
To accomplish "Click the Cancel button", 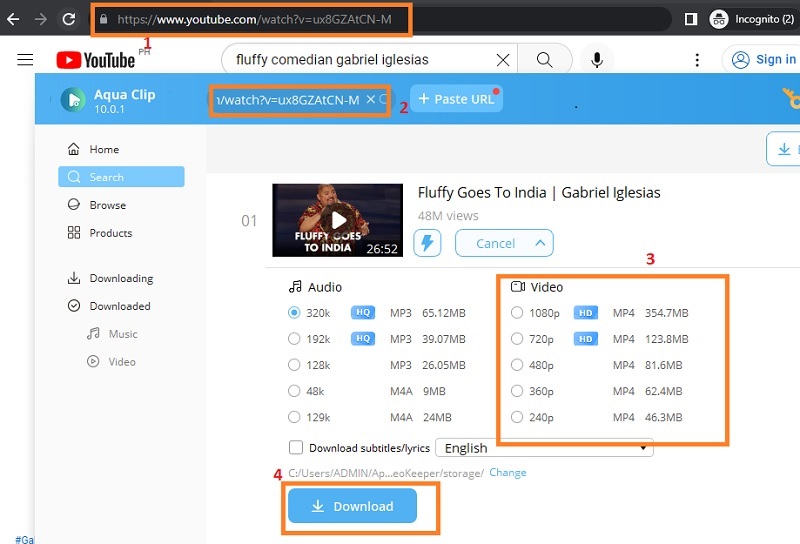I will [504, 243].
